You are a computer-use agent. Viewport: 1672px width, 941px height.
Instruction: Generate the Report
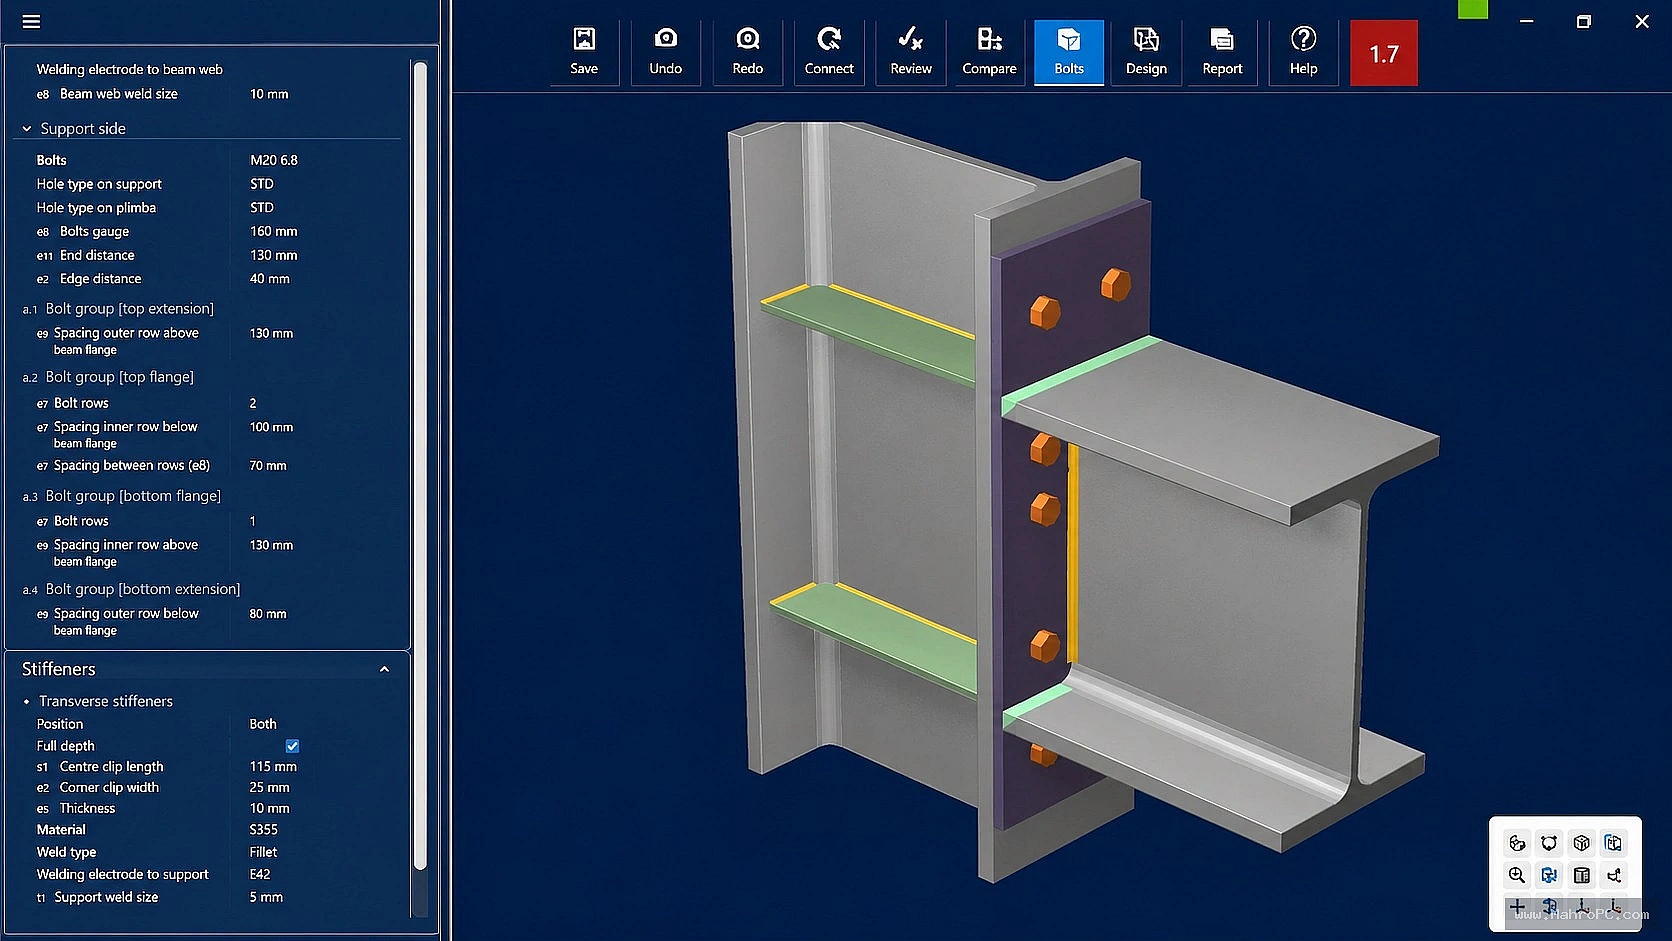(1222, 52)
